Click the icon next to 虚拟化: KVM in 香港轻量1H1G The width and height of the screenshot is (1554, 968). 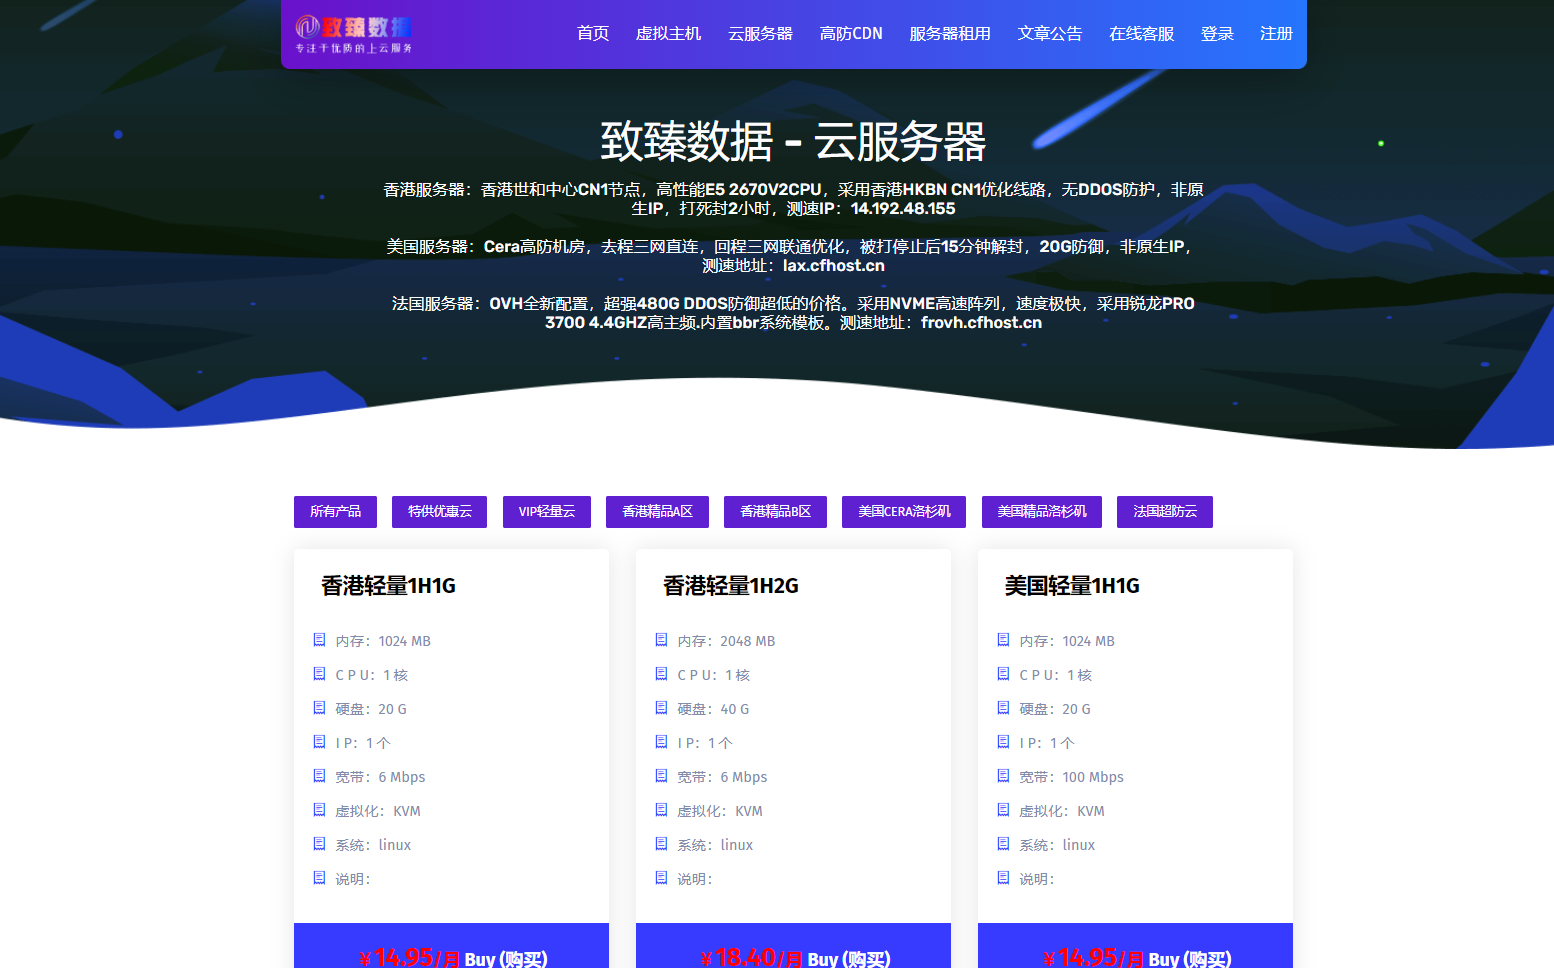(319, 810)
